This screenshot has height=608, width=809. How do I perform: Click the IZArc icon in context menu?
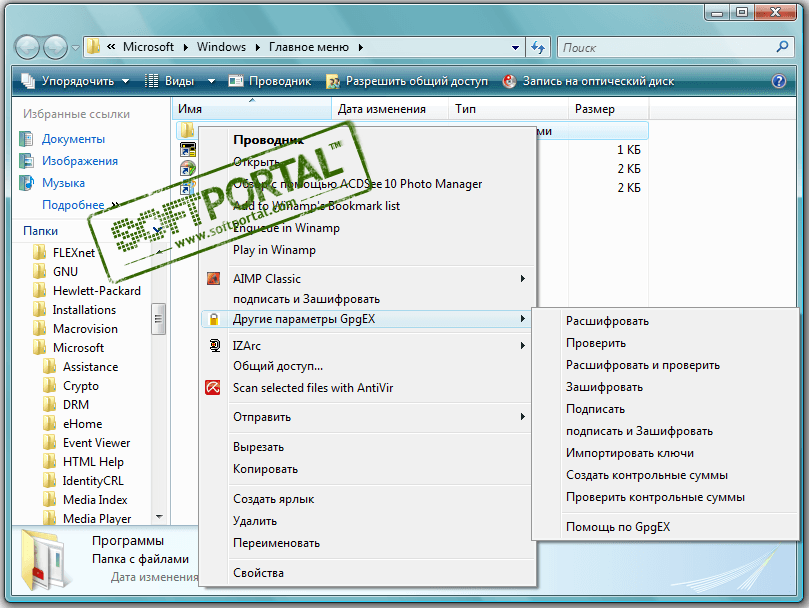(x=215, y=345)
